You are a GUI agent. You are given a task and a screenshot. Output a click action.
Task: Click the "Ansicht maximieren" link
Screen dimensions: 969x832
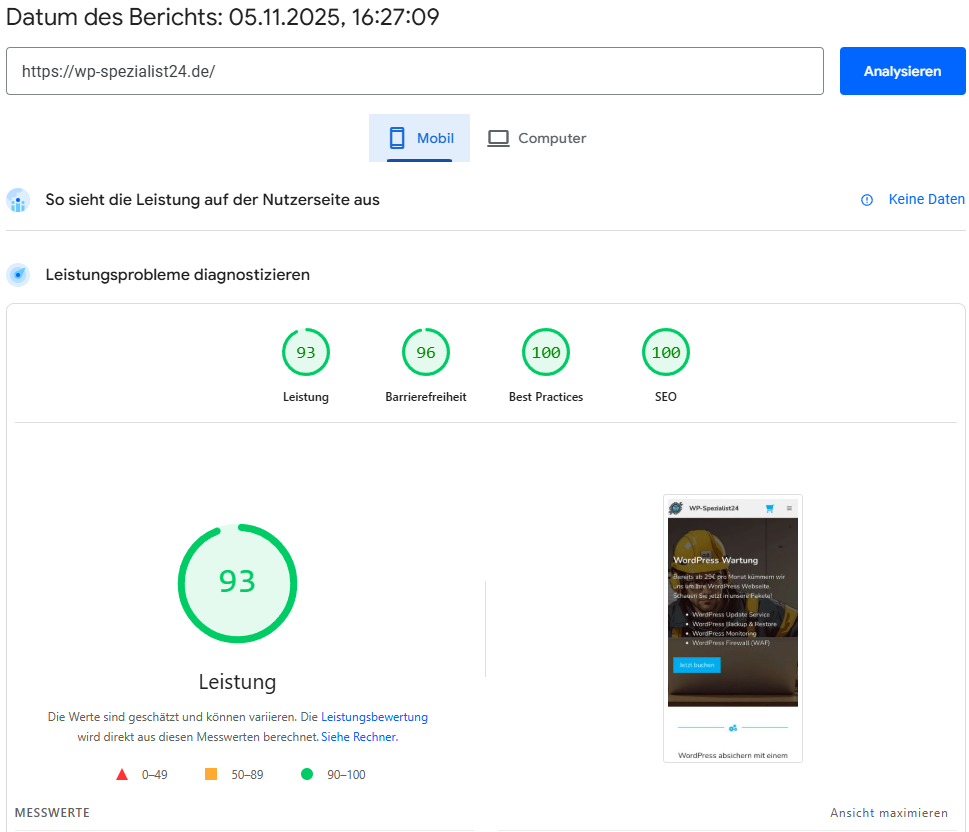[888, 813]
